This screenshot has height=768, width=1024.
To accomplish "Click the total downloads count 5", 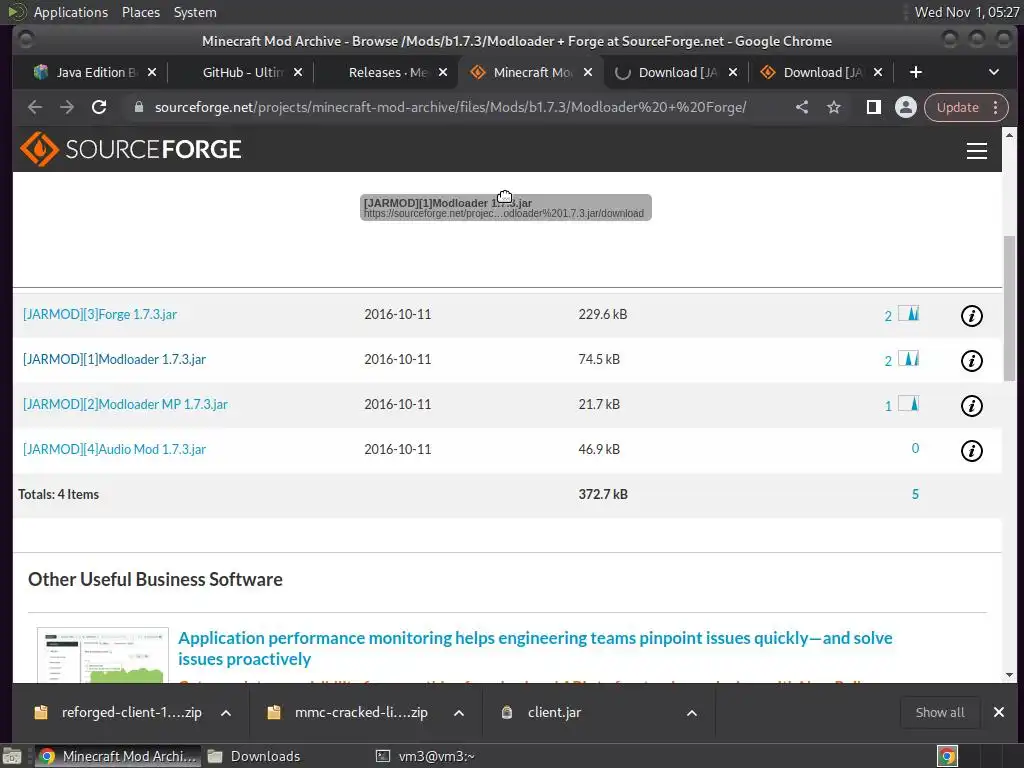I will [x=915, y=494].
